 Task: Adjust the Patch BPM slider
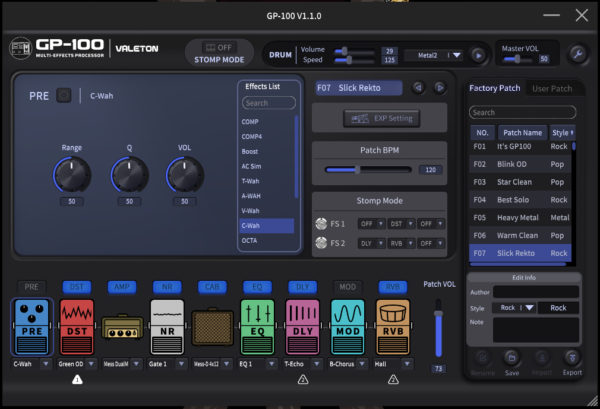(x=368, y=169)
